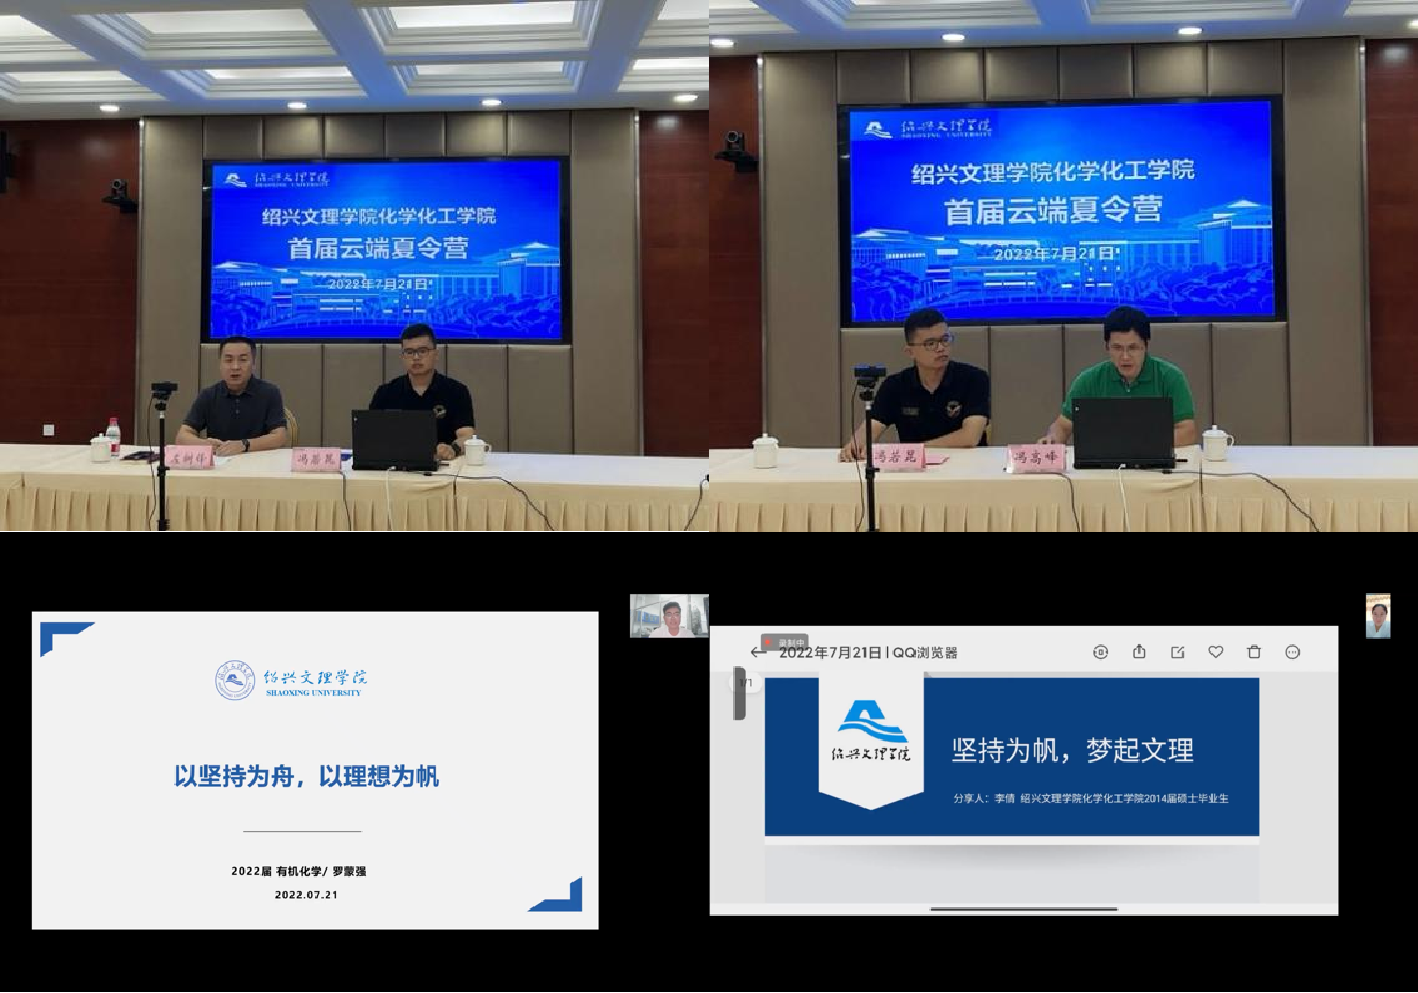
Task: Open the screen rotate icon in viewer toolbar
Action: coord(1100,652)
